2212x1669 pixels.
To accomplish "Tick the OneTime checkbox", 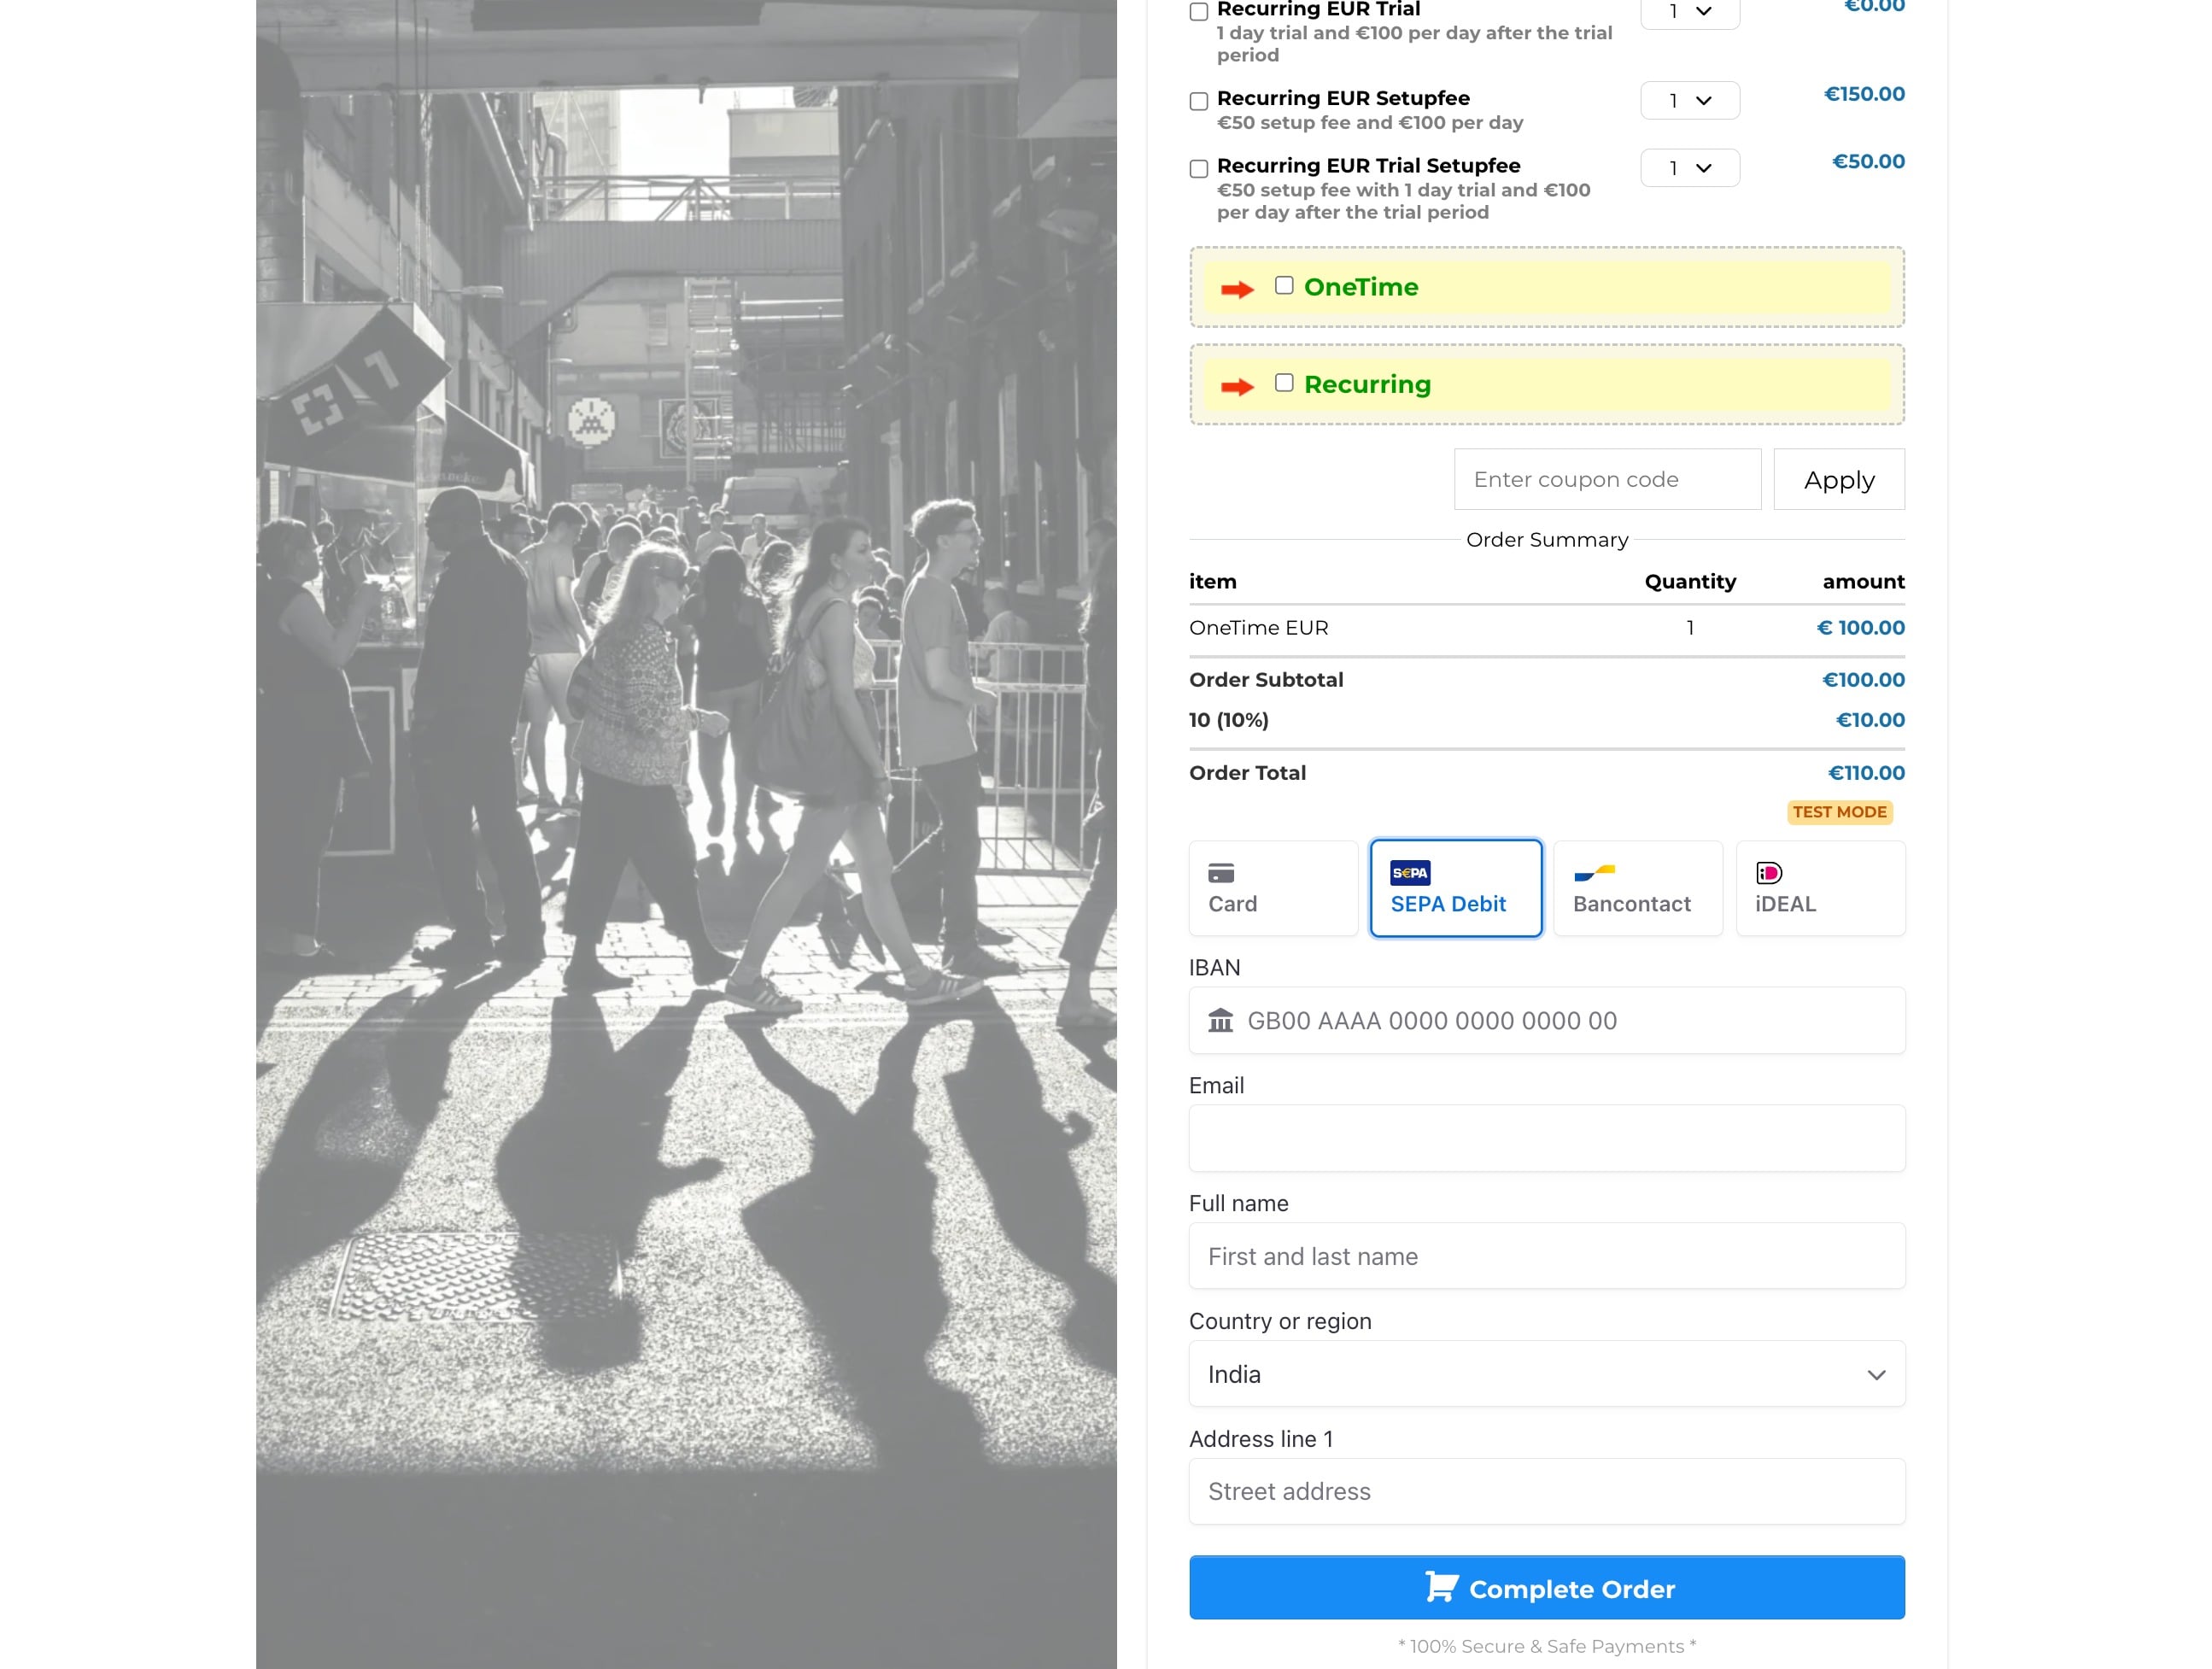I will click(1284, 286).
